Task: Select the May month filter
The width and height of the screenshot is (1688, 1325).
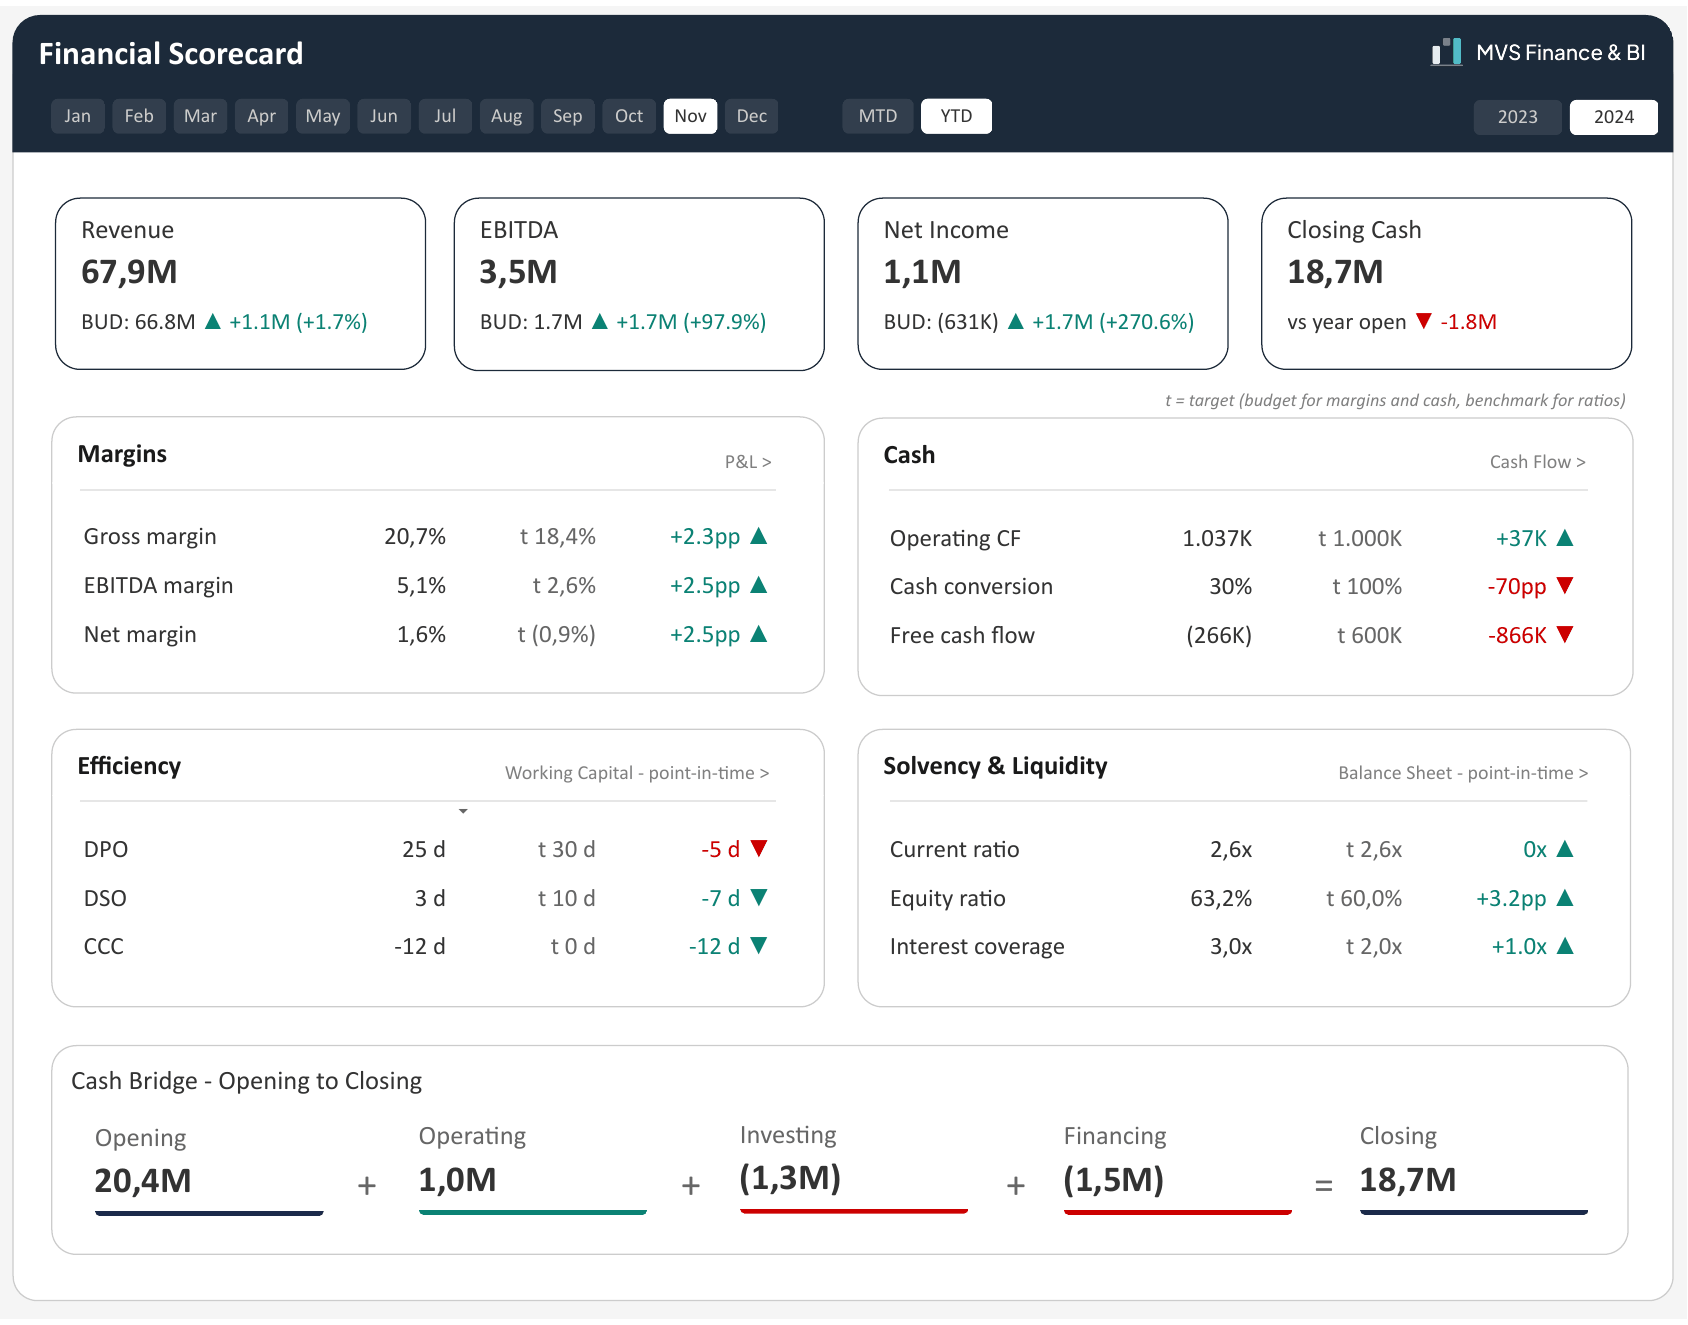Action: [323, 116]
